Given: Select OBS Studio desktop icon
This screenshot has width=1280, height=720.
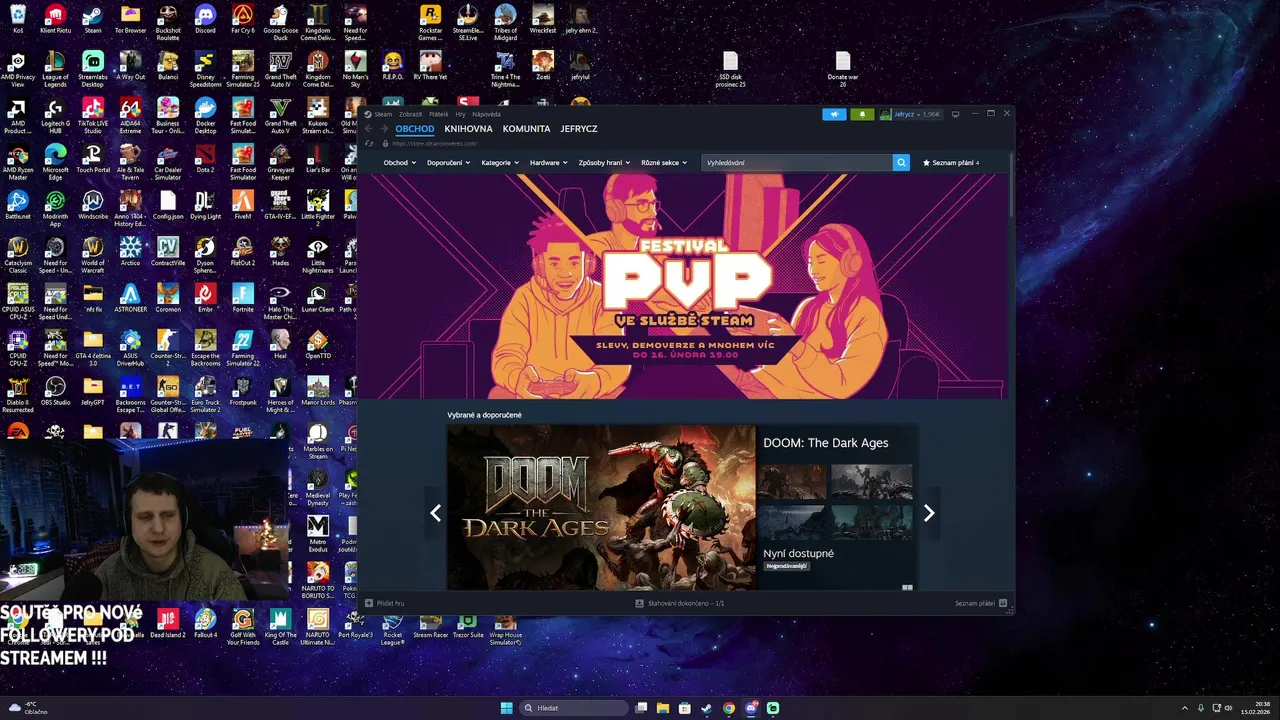Looking at the screenshot, I should [x=55, y=391].
